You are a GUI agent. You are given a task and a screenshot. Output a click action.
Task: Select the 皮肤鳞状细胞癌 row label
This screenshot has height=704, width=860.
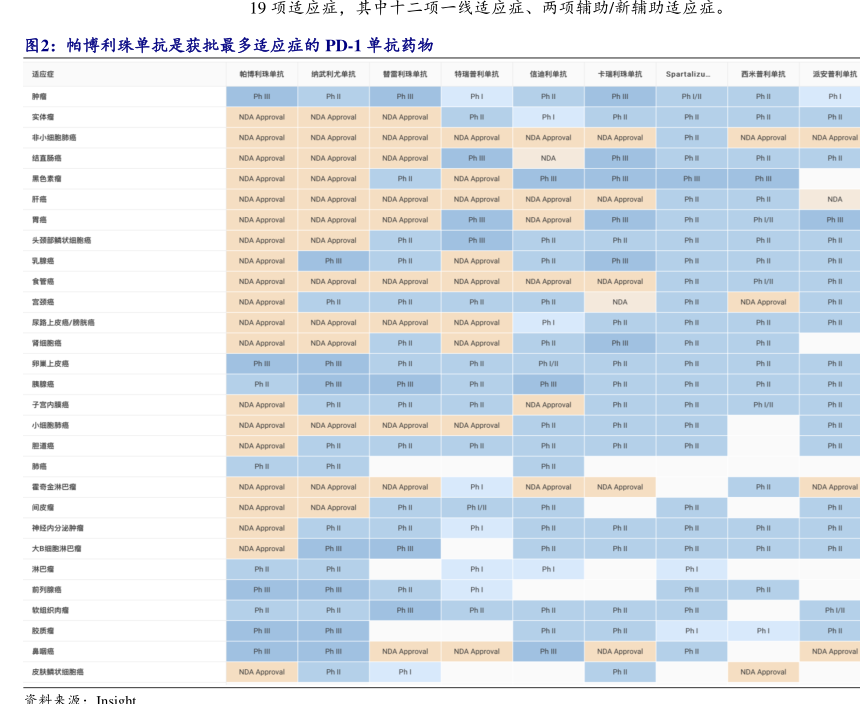point(58,672)
